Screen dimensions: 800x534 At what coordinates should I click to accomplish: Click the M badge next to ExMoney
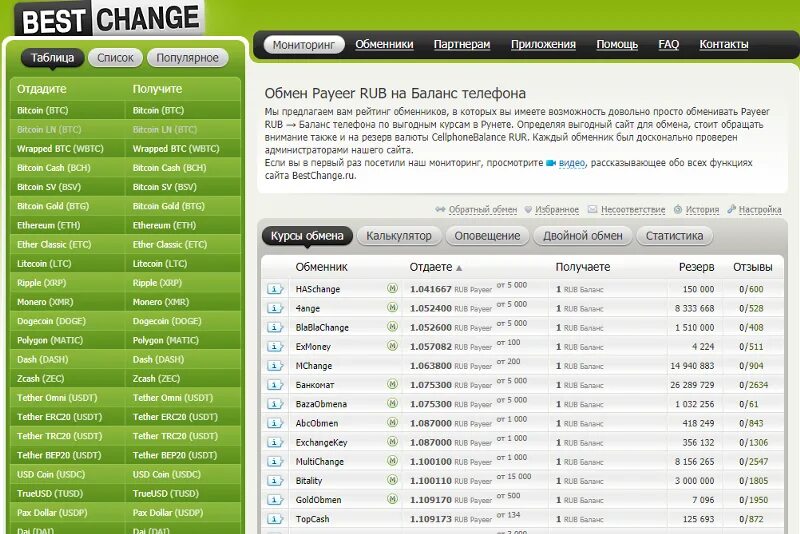[392, 346]
